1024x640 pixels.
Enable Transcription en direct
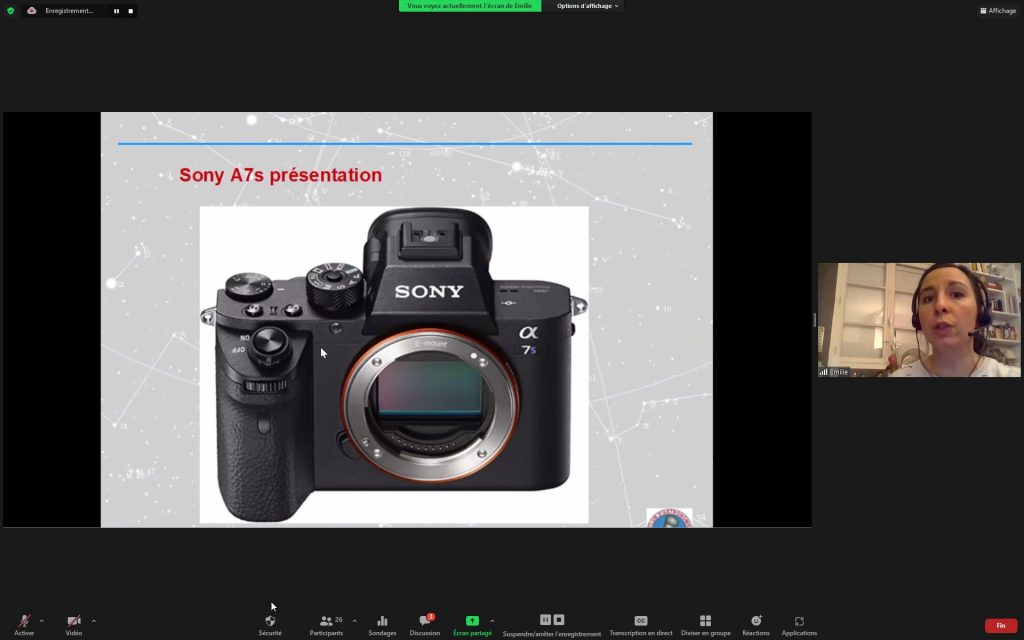[641, 624]
